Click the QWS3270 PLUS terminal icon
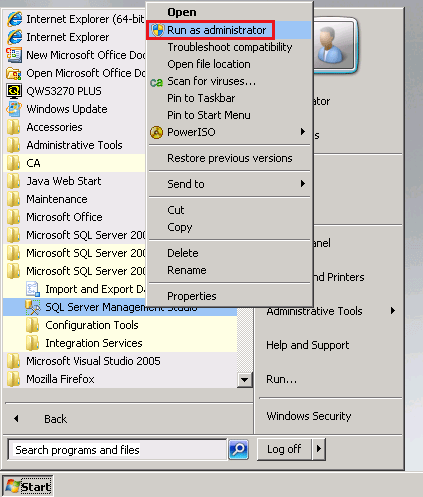The image size is (423, 497). pos(14,91)
